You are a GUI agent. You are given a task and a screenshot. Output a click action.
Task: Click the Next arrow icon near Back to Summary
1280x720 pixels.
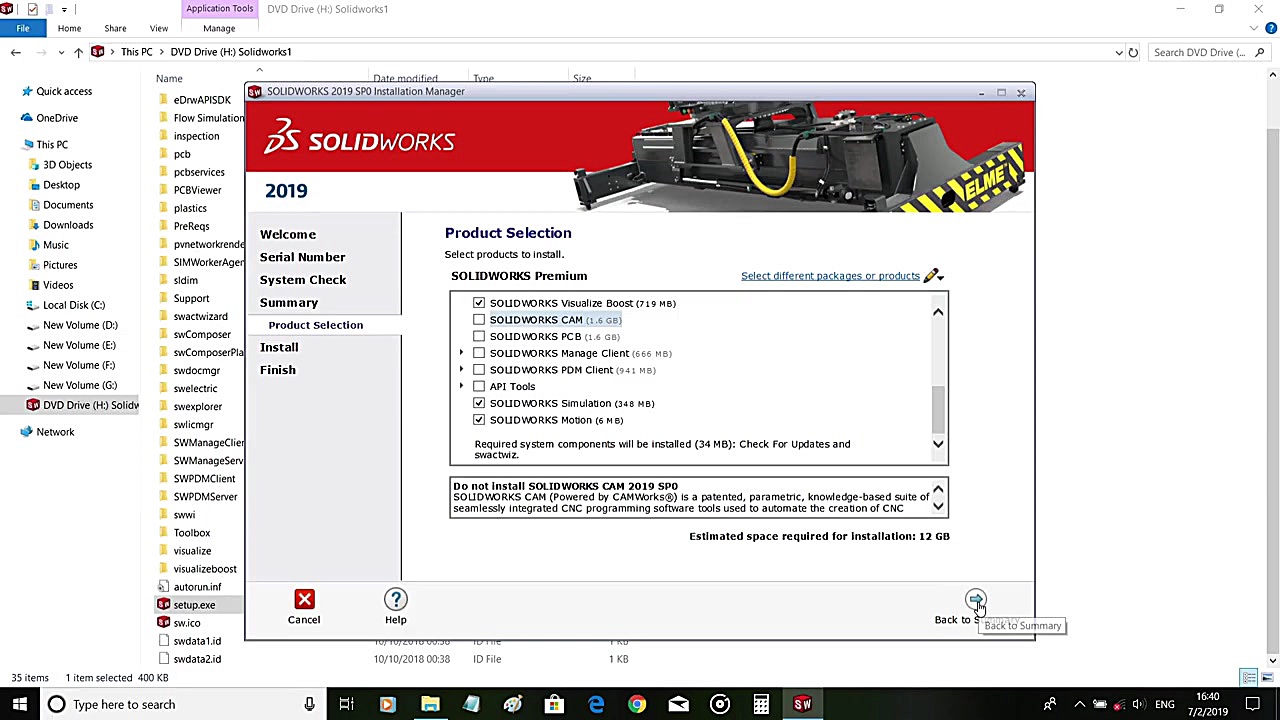pyautogui.click(x=975, y=600)
